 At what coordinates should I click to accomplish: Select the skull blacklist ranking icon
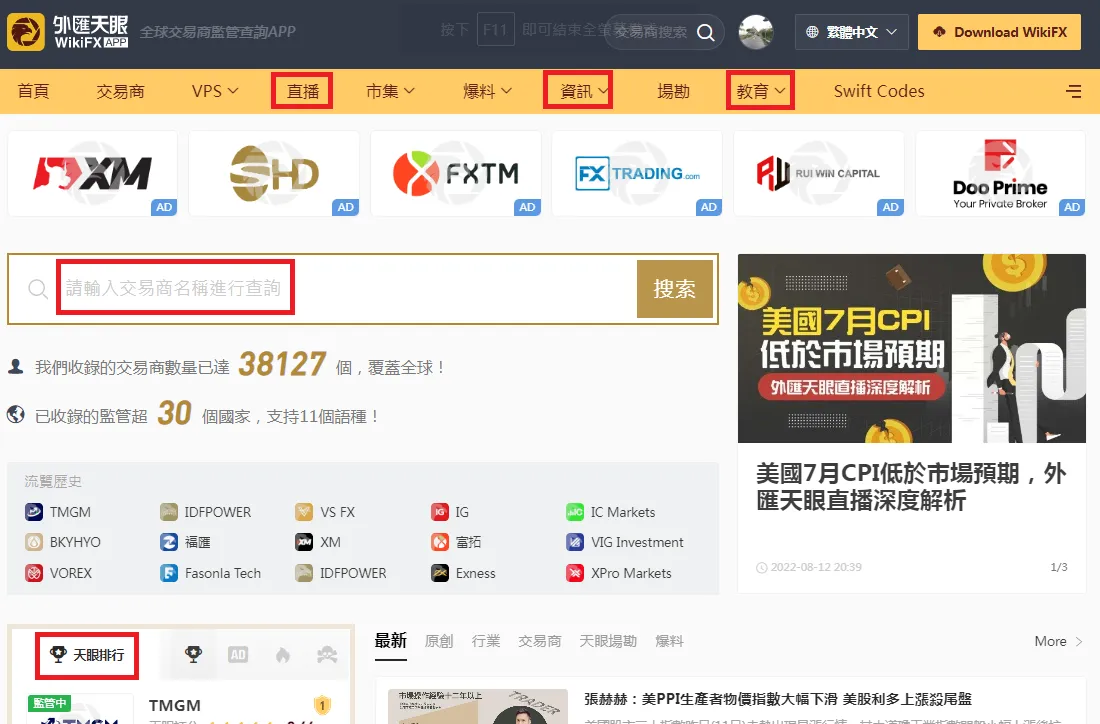[x=327, y=655]
